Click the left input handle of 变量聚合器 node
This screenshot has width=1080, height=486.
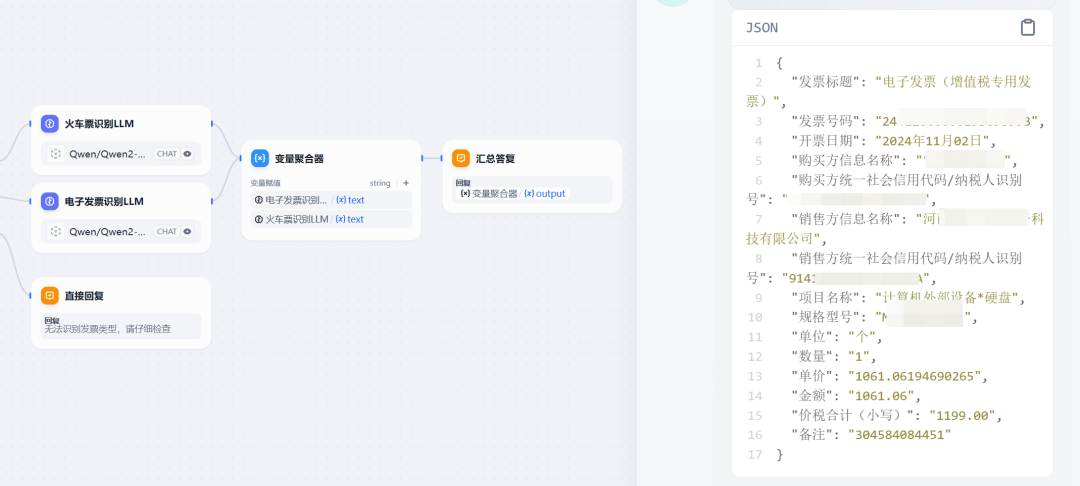[240, 158]
